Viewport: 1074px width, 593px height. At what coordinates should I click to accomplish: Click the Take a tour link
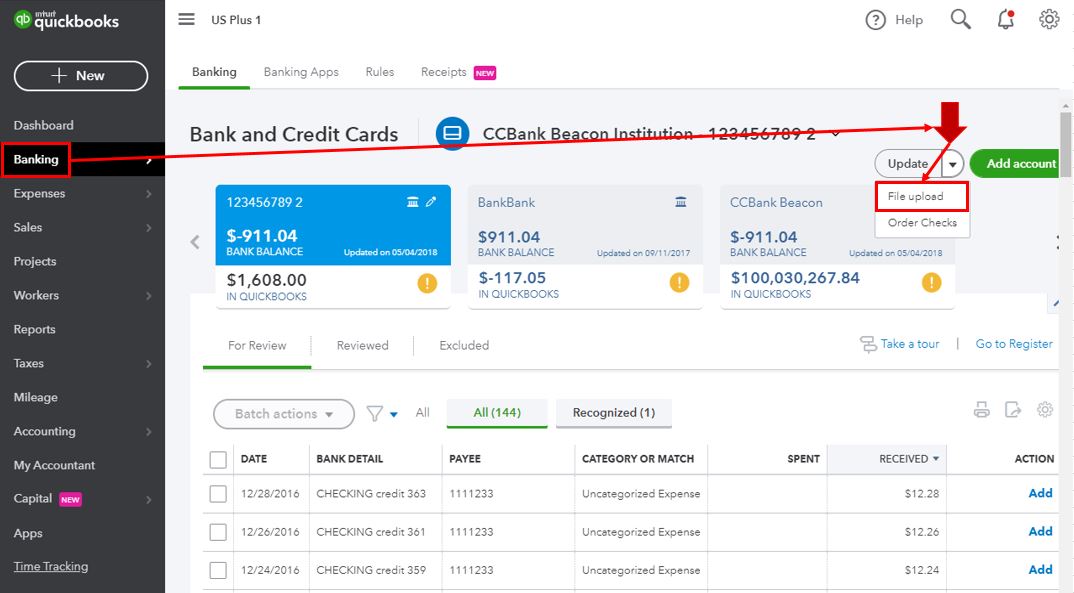click(910, 344)
